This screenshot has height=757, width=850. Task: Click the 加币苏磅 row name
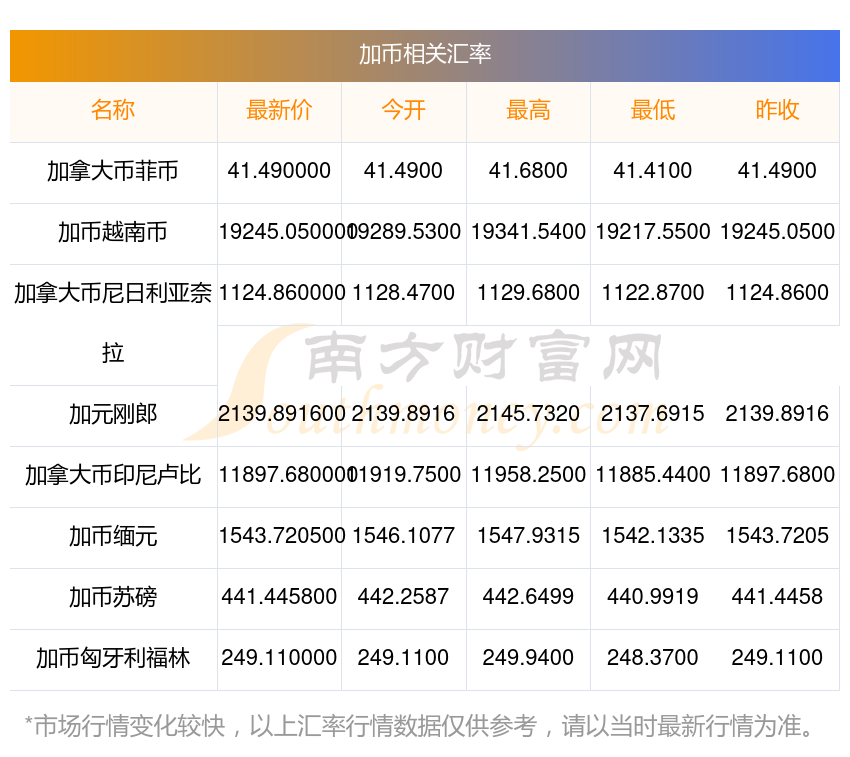click(x=113, y=598)
